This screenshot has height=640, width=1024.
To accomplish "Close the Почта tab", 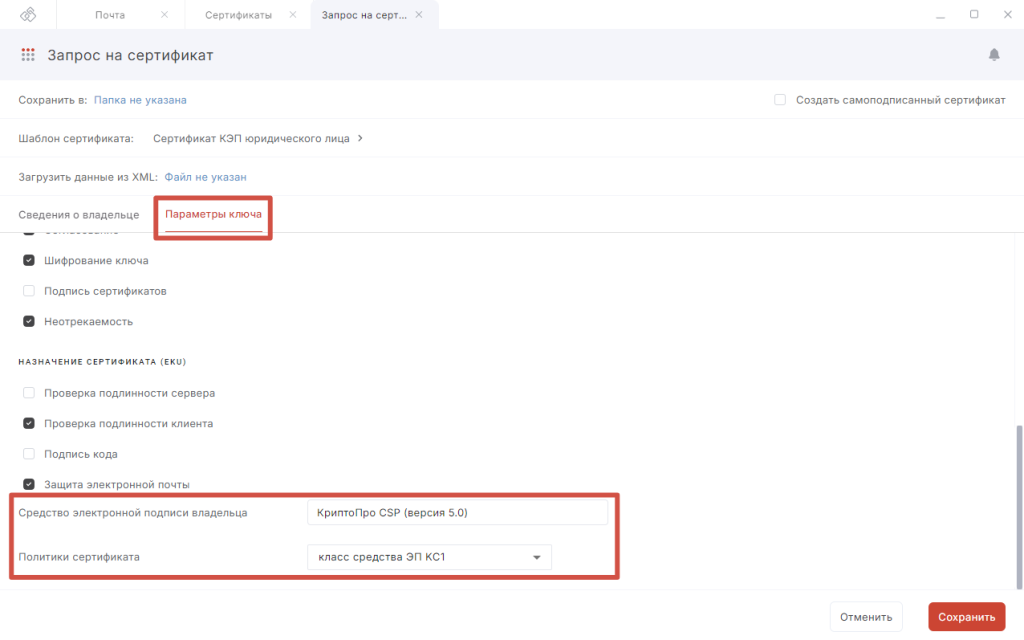I will click(x=165, y=14).
